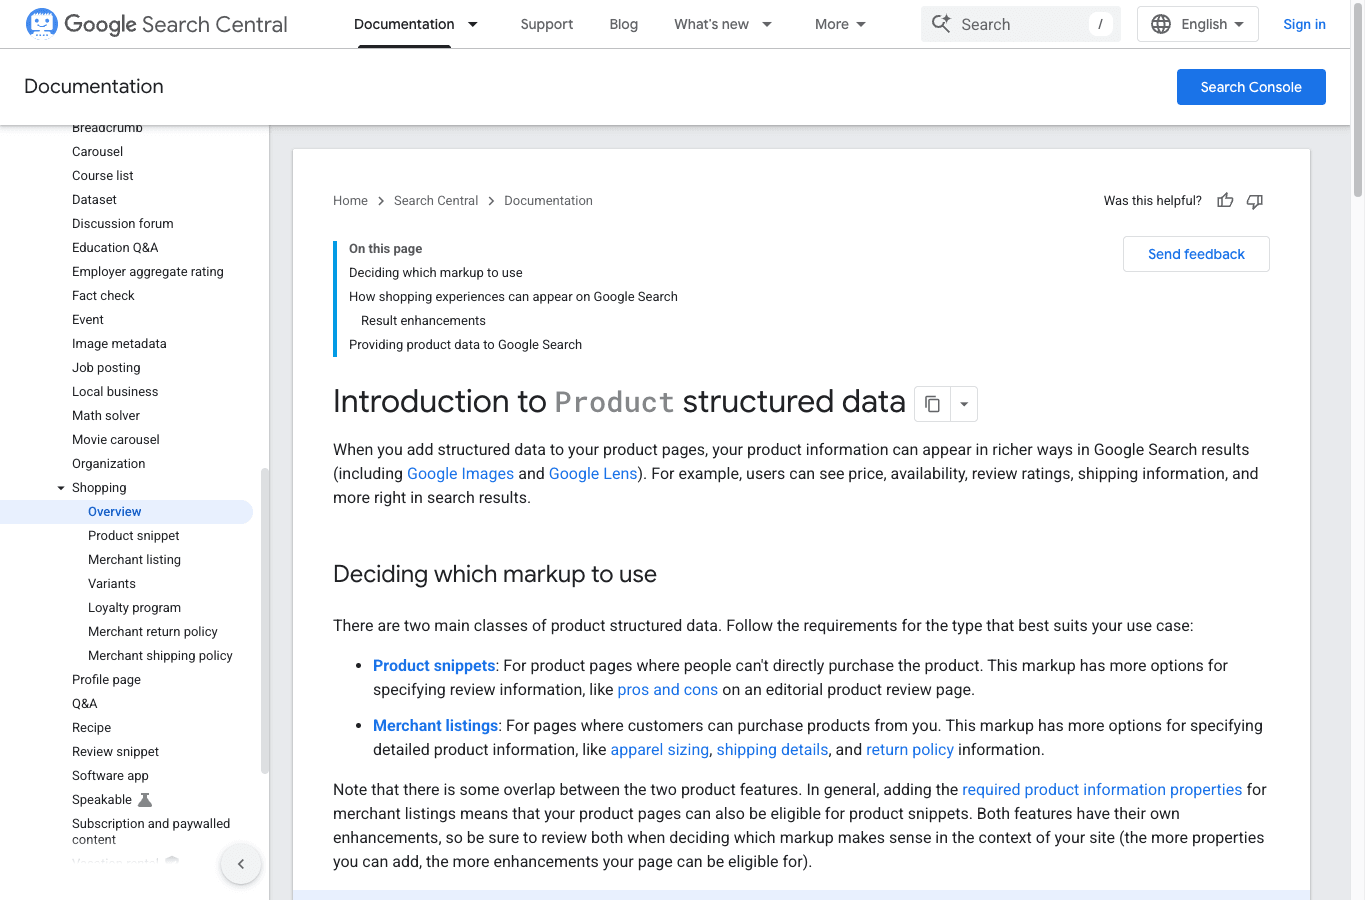Click the thumbs up helpful icon

1225,201
